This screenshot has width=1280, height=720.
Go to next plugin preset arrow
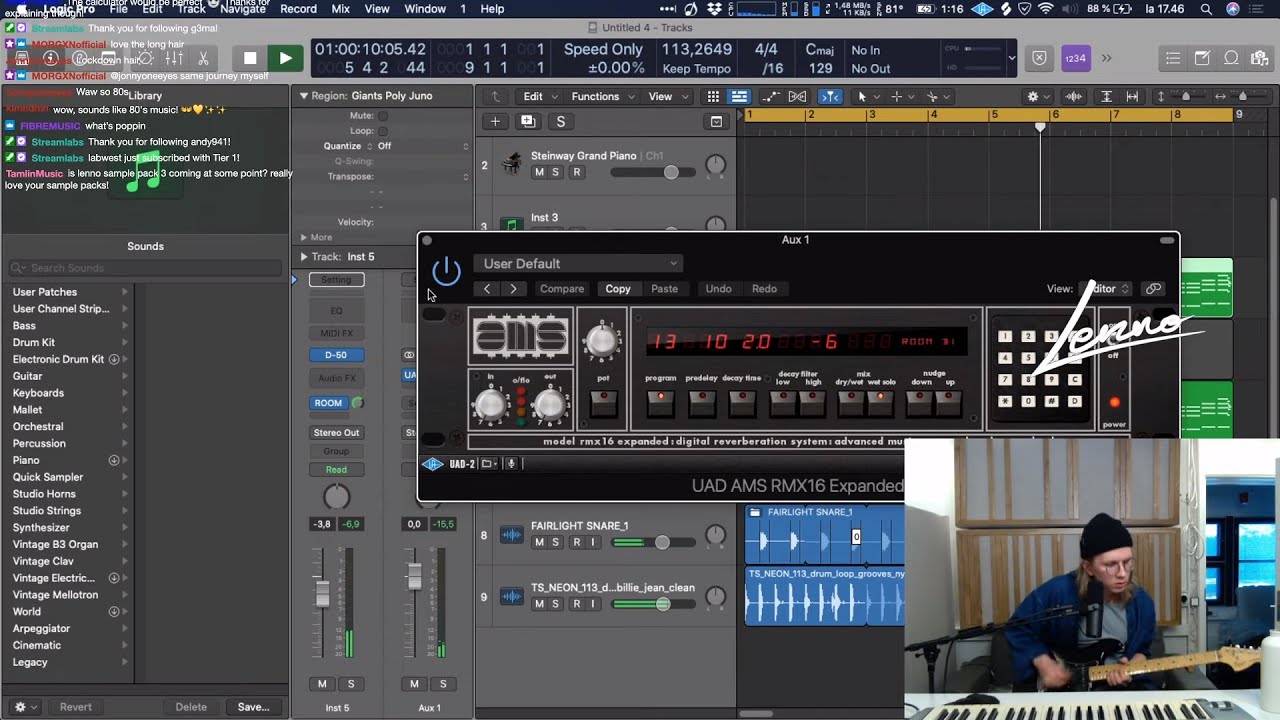click(513, 289)
